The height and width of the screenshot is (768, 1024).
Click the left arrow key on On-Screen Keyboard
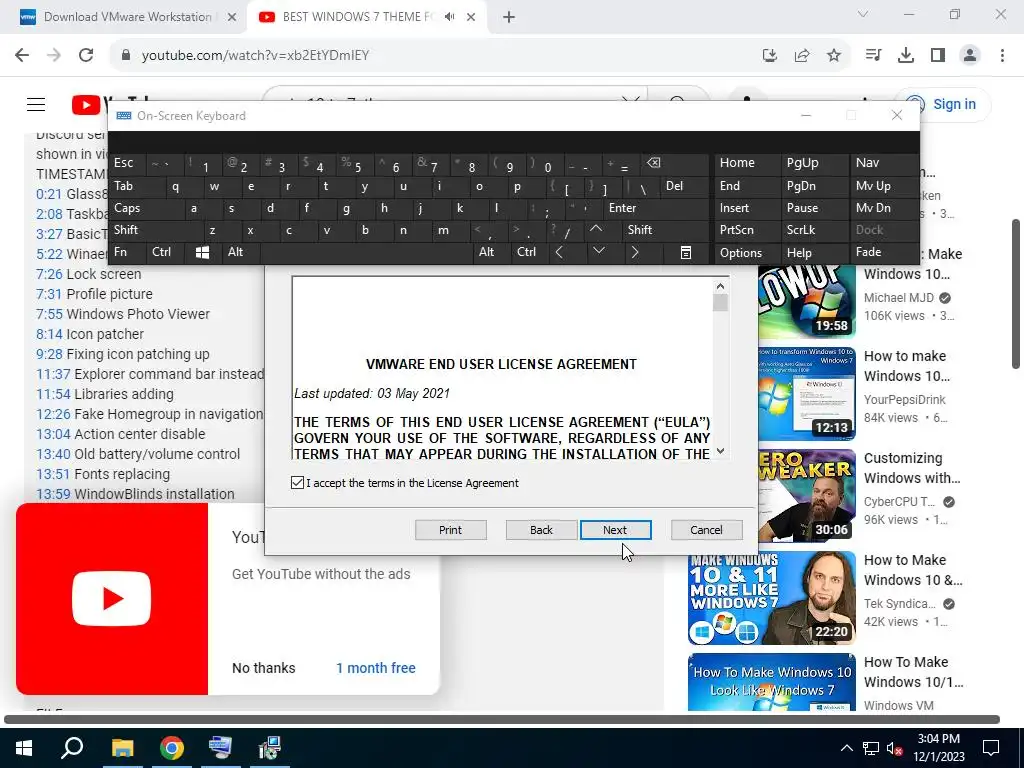(x=559, y=253)
